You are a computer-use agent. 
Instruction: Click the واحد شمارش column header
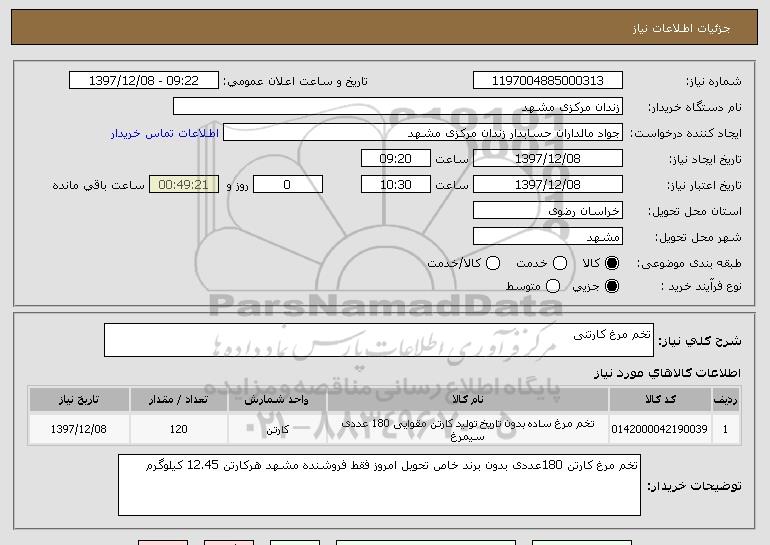pyautogui.click(x=277, y=400)
